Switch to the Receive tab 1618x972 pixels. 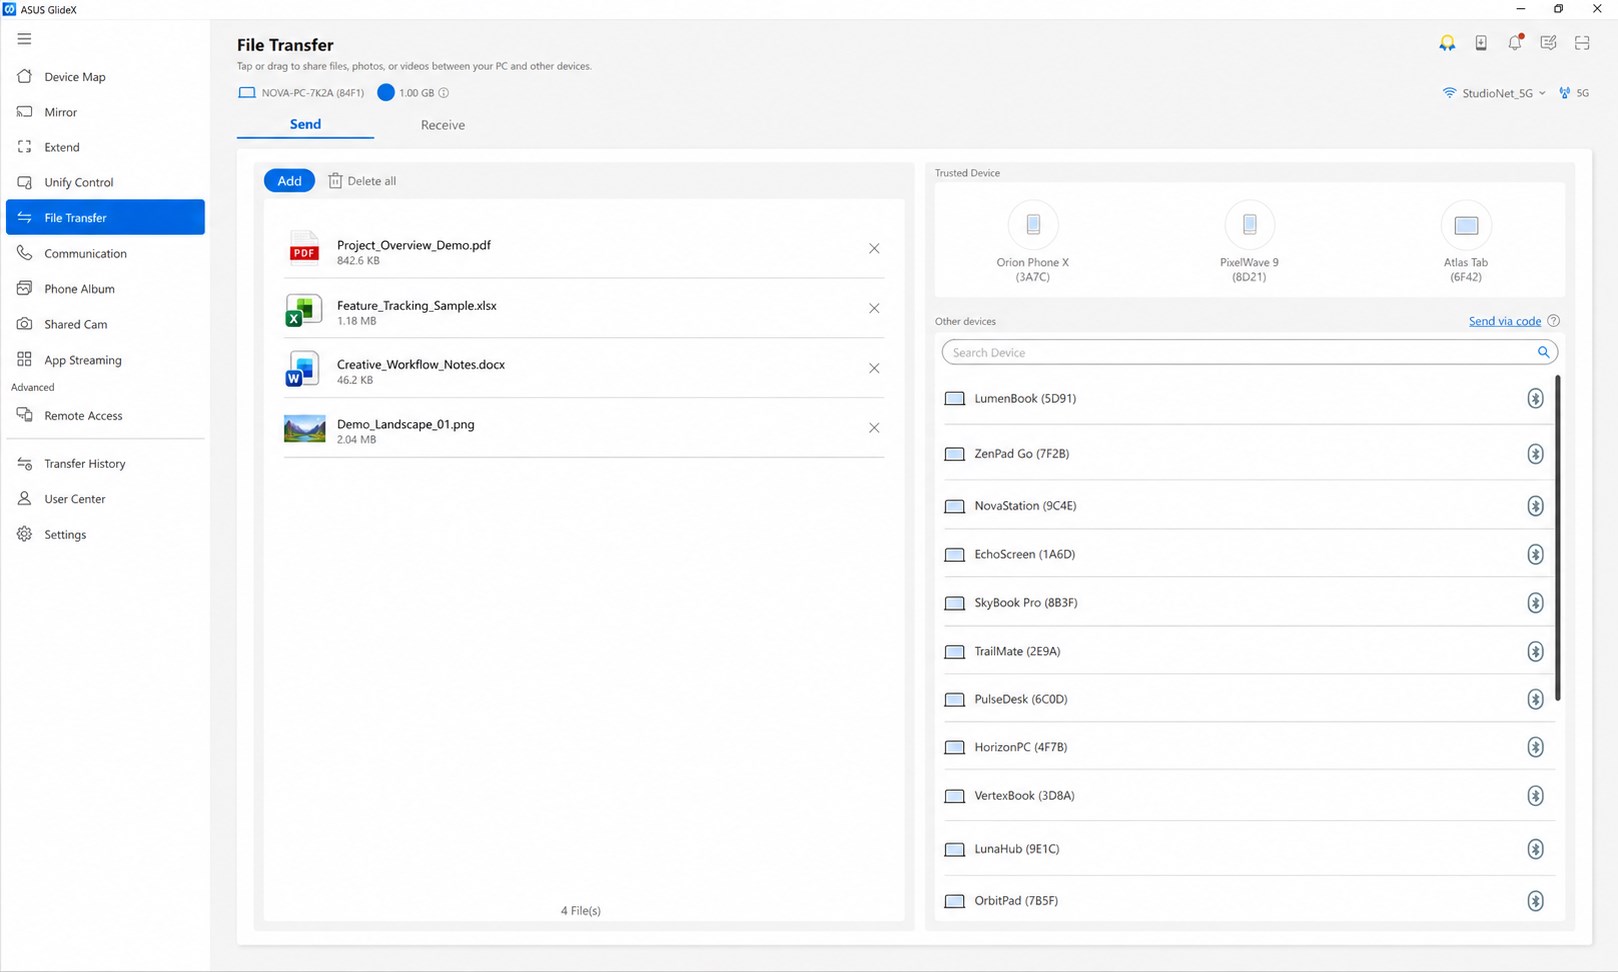coord(442,125)
